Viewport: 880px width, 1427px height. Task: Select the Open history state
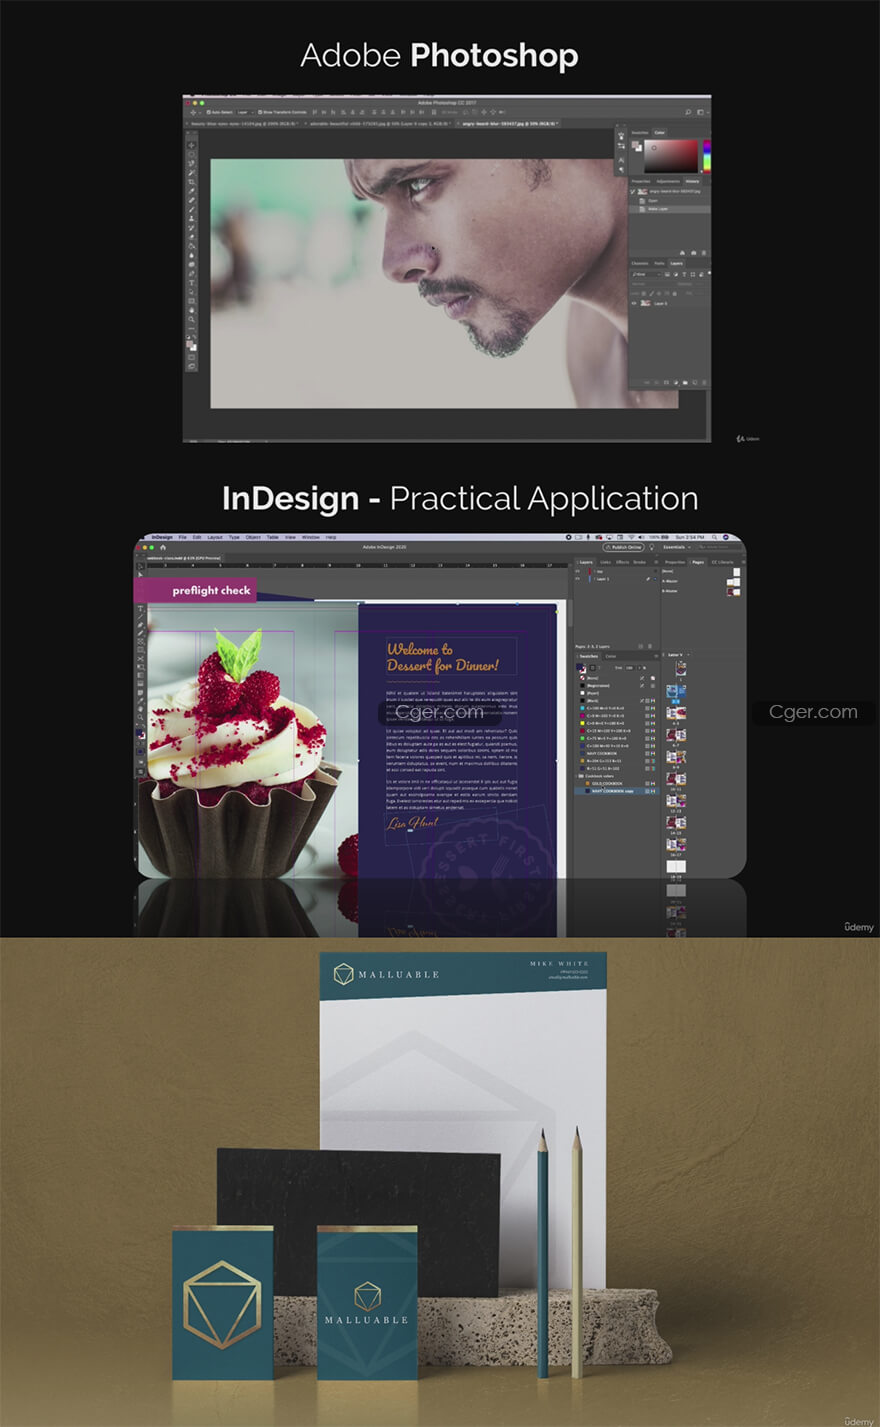pos(670,200)
